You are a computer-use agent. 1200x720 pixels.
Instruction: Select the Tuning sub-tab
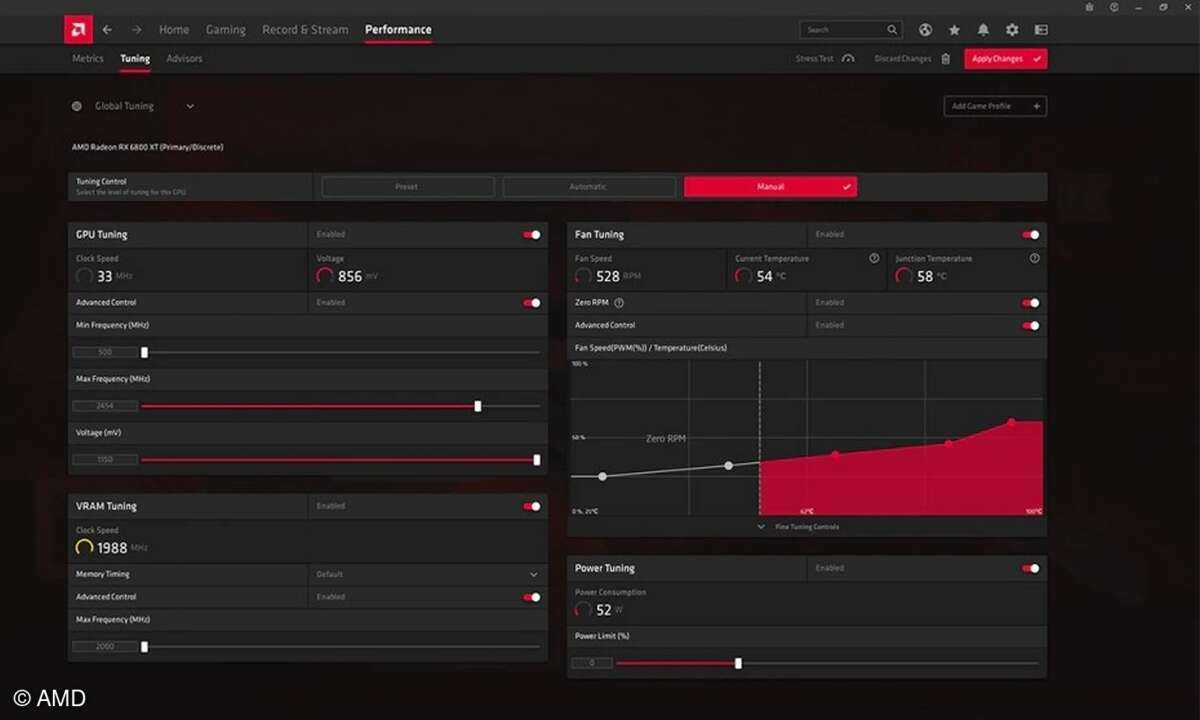(x=135, y=59)
